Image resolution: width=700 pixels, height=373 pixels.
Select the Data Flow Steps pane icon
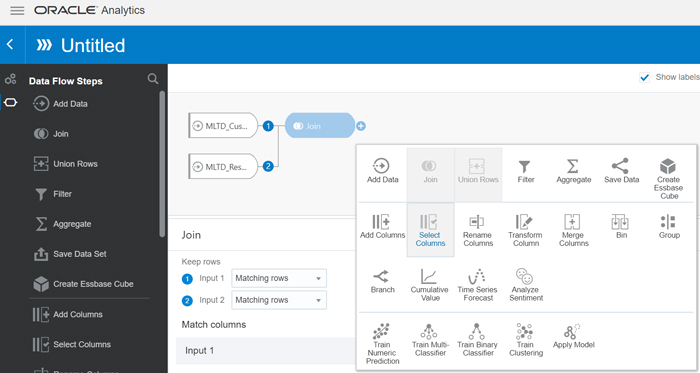(11, 103)
